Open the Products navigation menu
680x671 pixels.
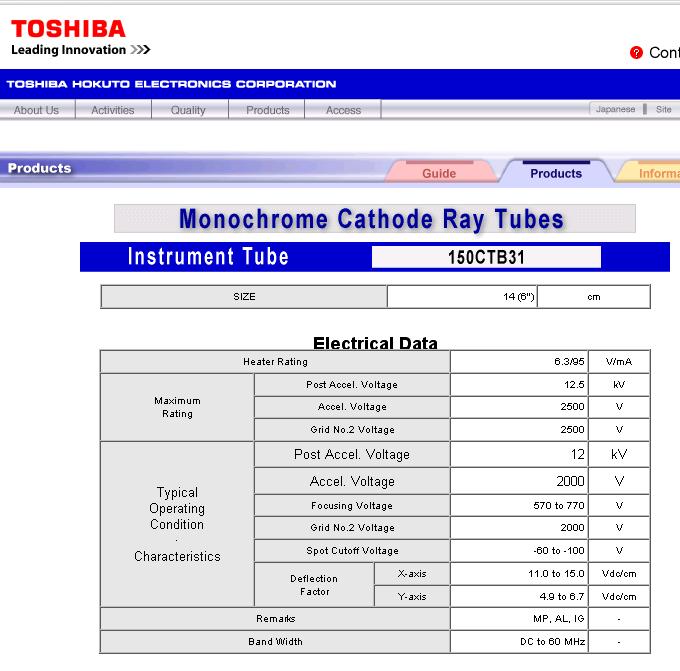[268, 110]
